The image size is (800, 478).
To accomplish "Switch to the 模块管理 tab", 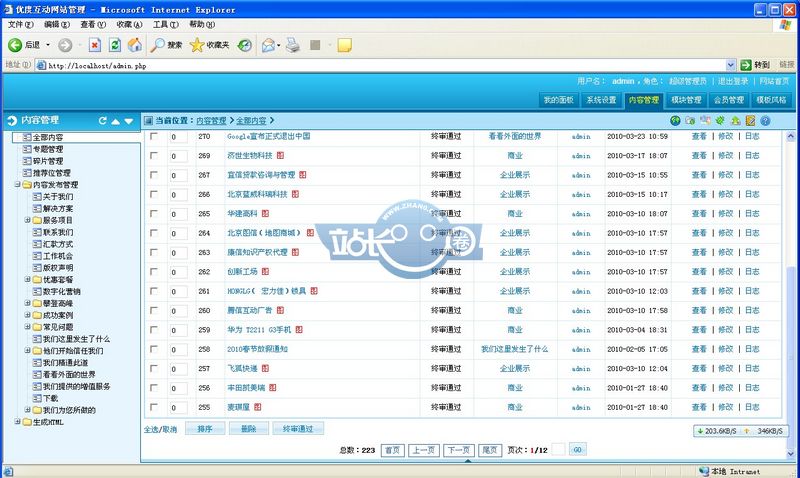I will tap(686, 100).
